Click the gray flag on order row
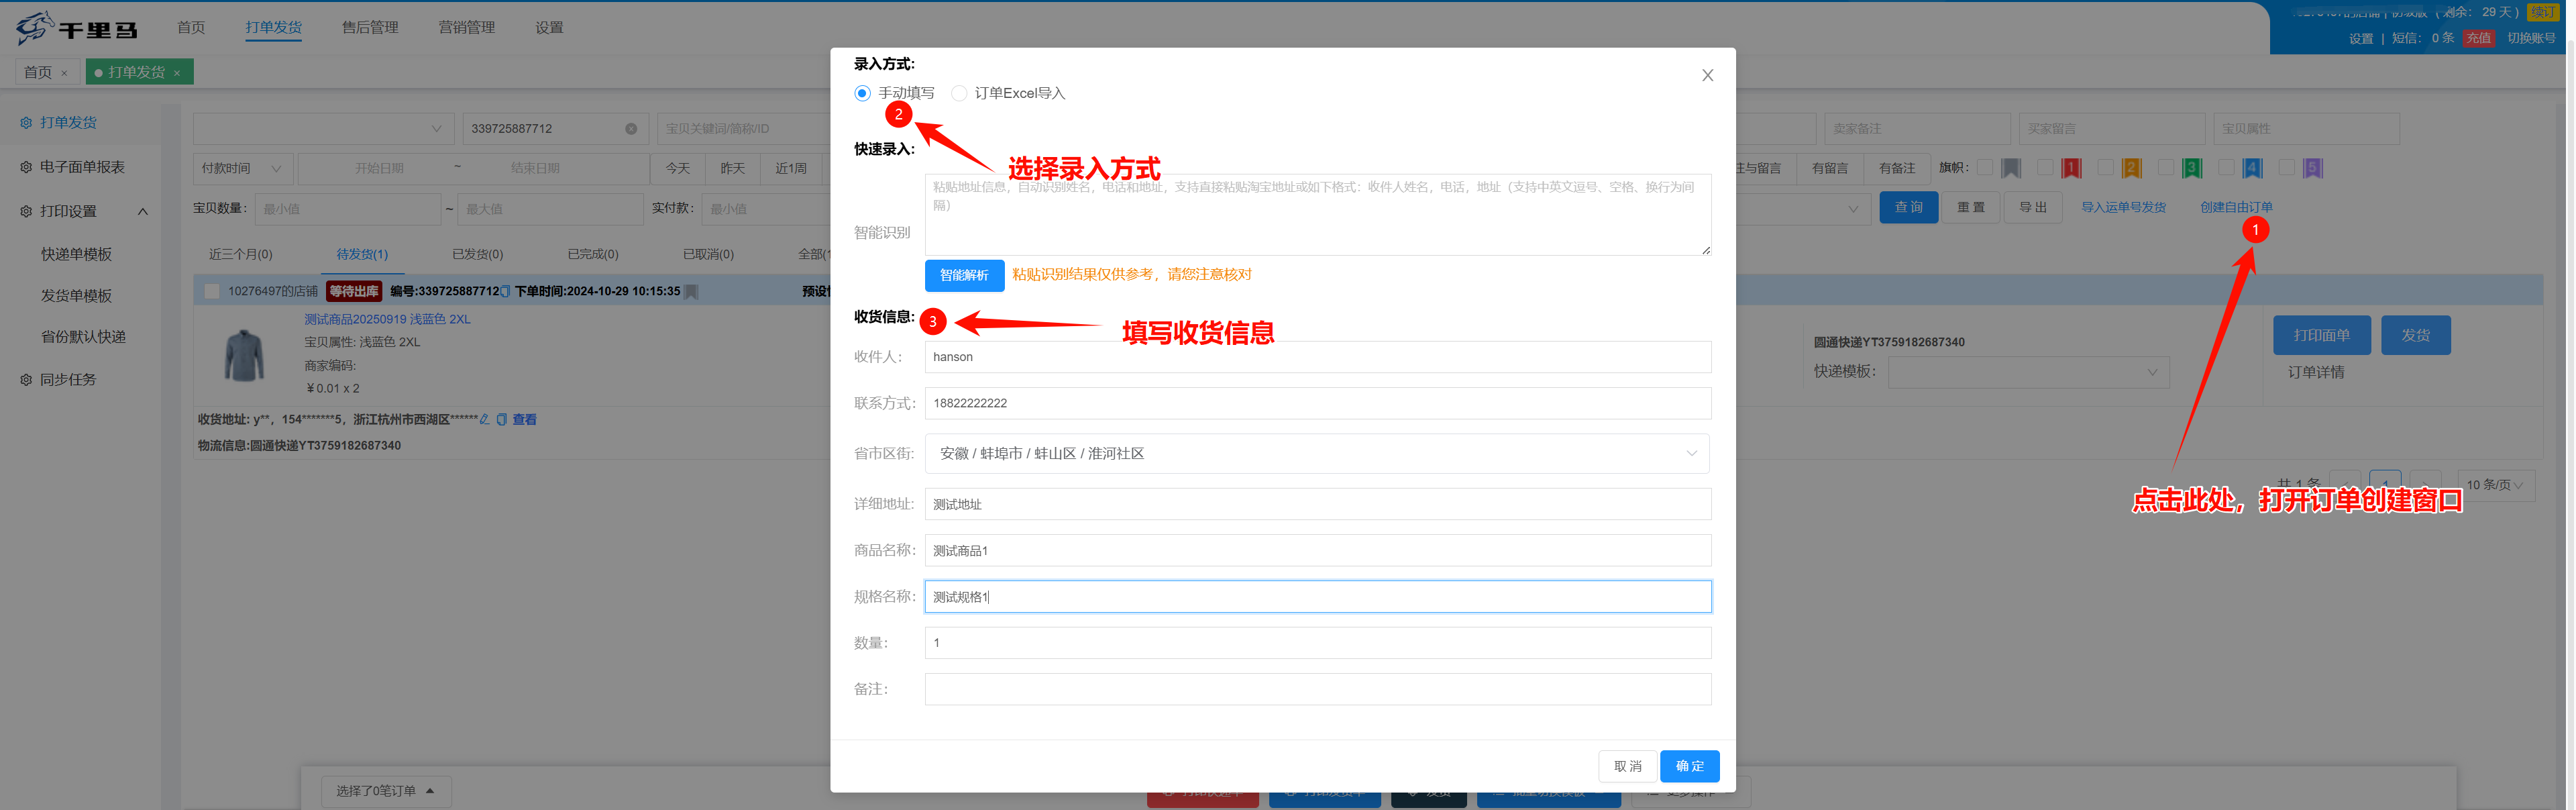The height and width of the screenshot is (810, 2576). coord(691,292)
